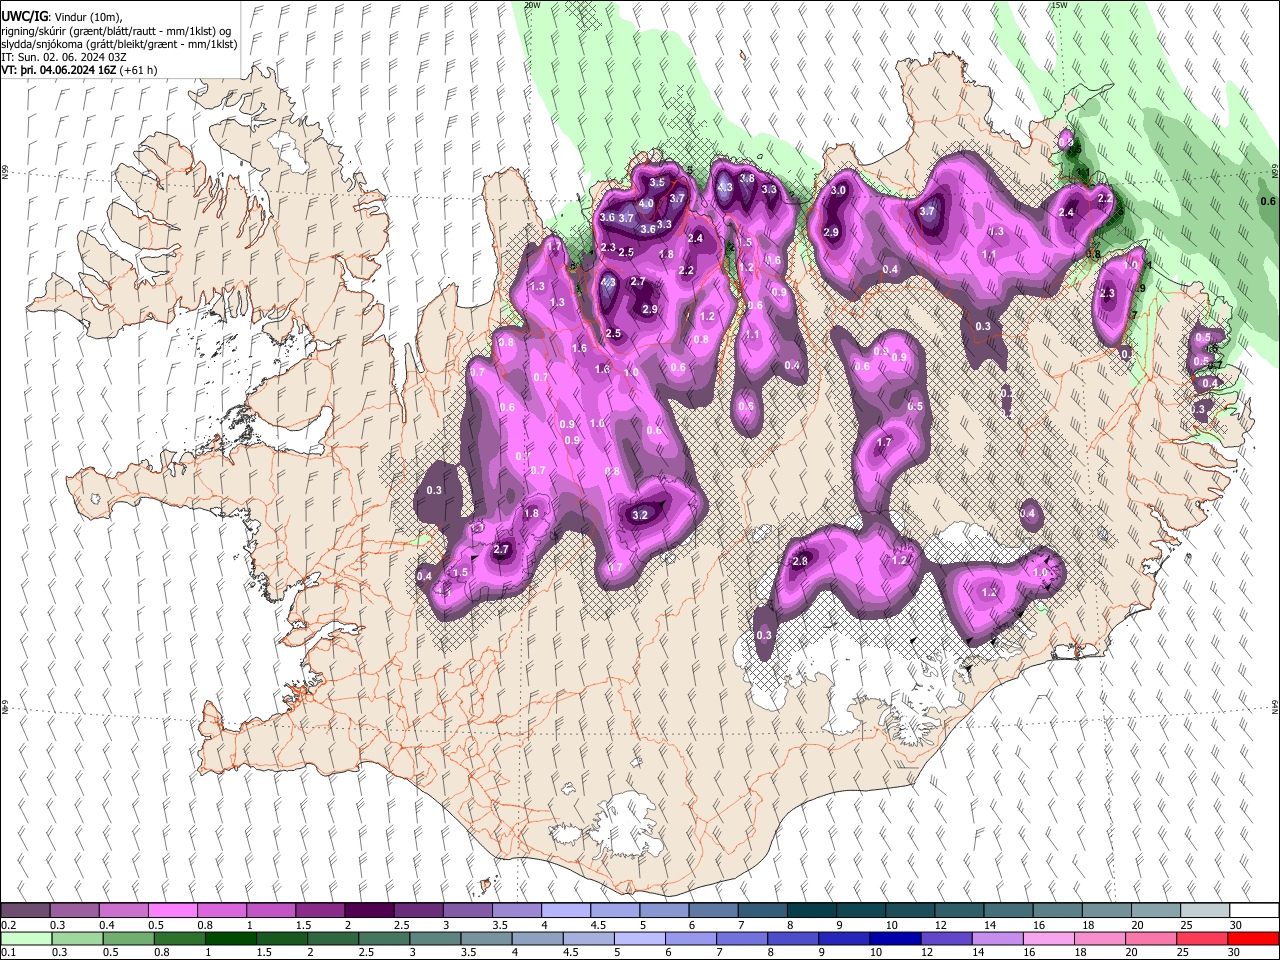Select top legend swatch between 0.2 and 0.3
The image size is (1280, 960).
pyautogui.click(x=25, y=911)
